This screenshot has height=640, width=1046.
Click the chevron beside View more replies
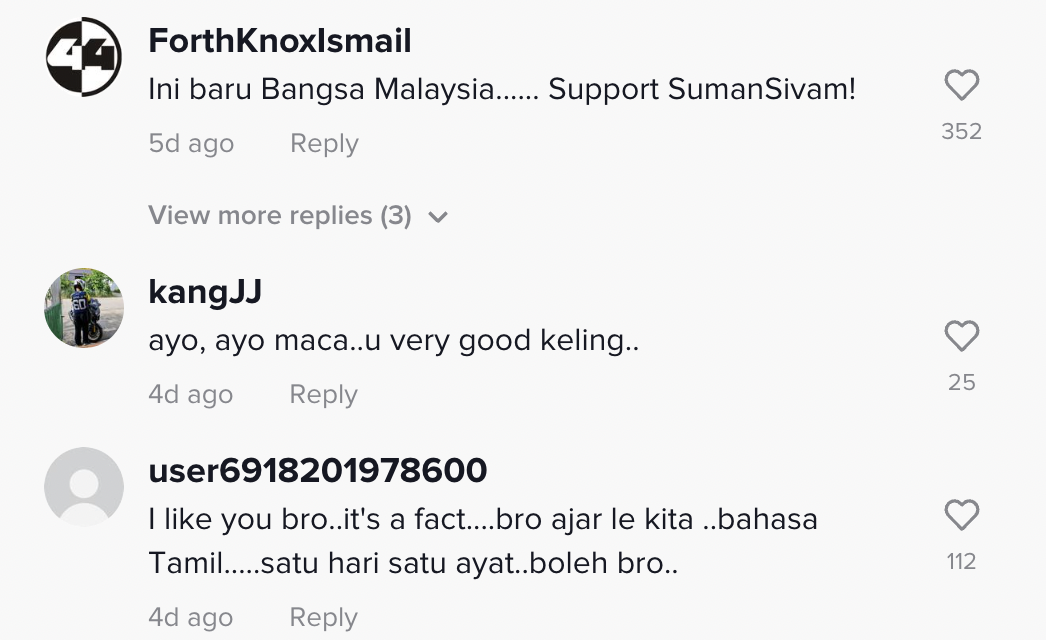click(438, 217)
